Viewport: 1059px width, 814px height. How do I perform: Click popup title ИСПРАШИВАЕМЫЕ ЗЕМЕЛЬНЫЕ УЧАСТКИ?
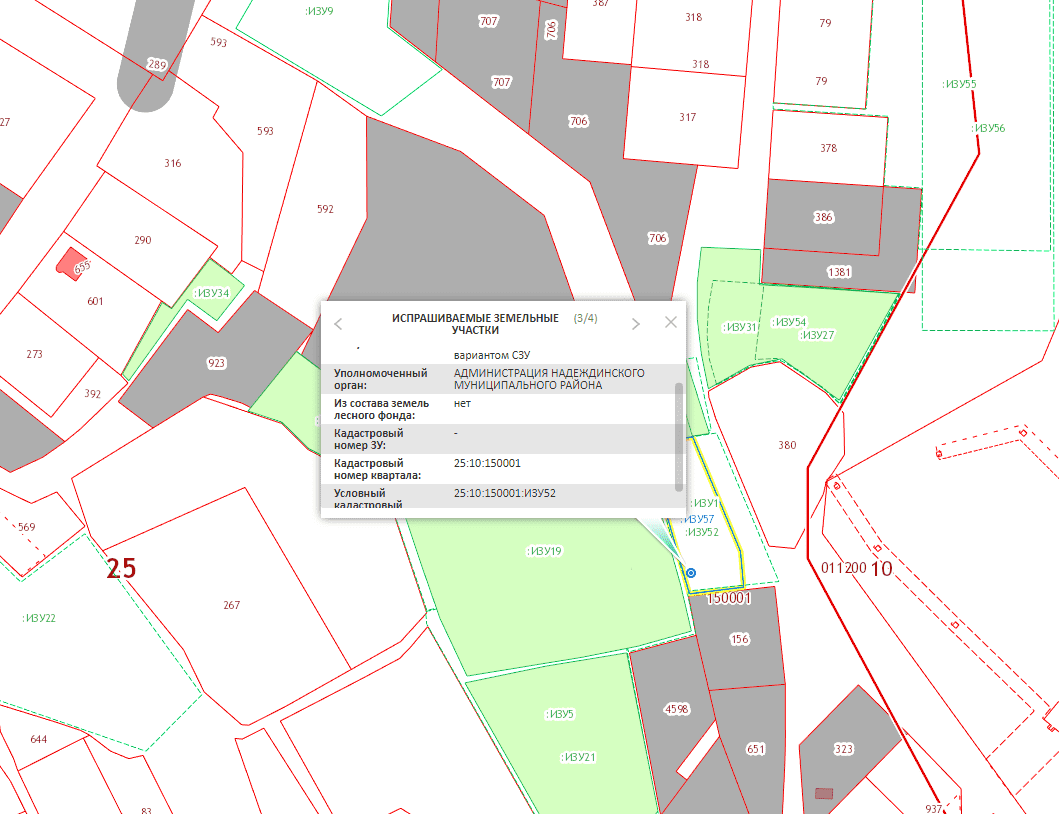click(475, 324)
